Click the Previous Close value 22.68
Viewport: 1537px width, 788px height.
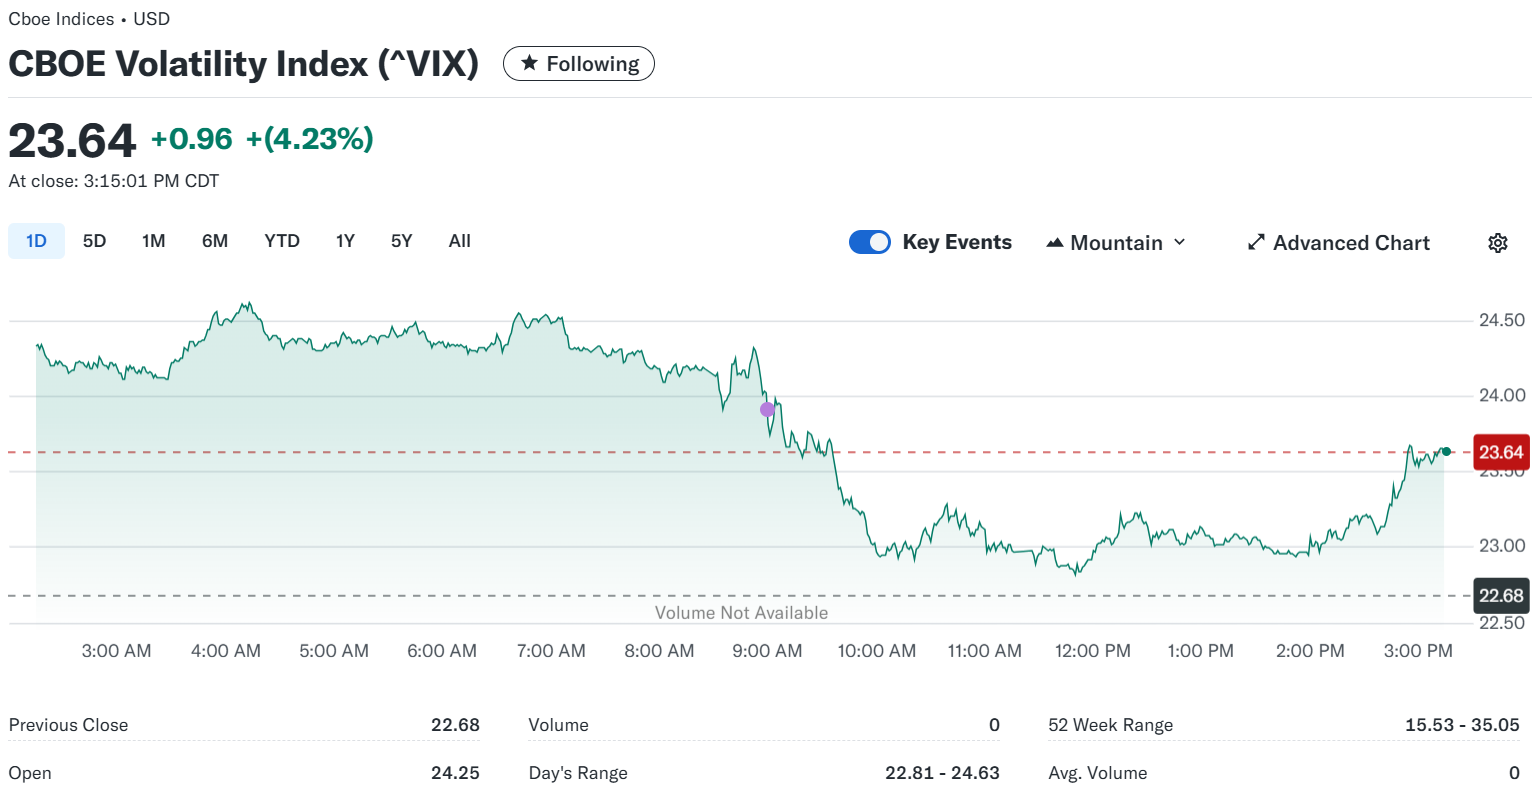pyautogui.click(x=455, y=725)
